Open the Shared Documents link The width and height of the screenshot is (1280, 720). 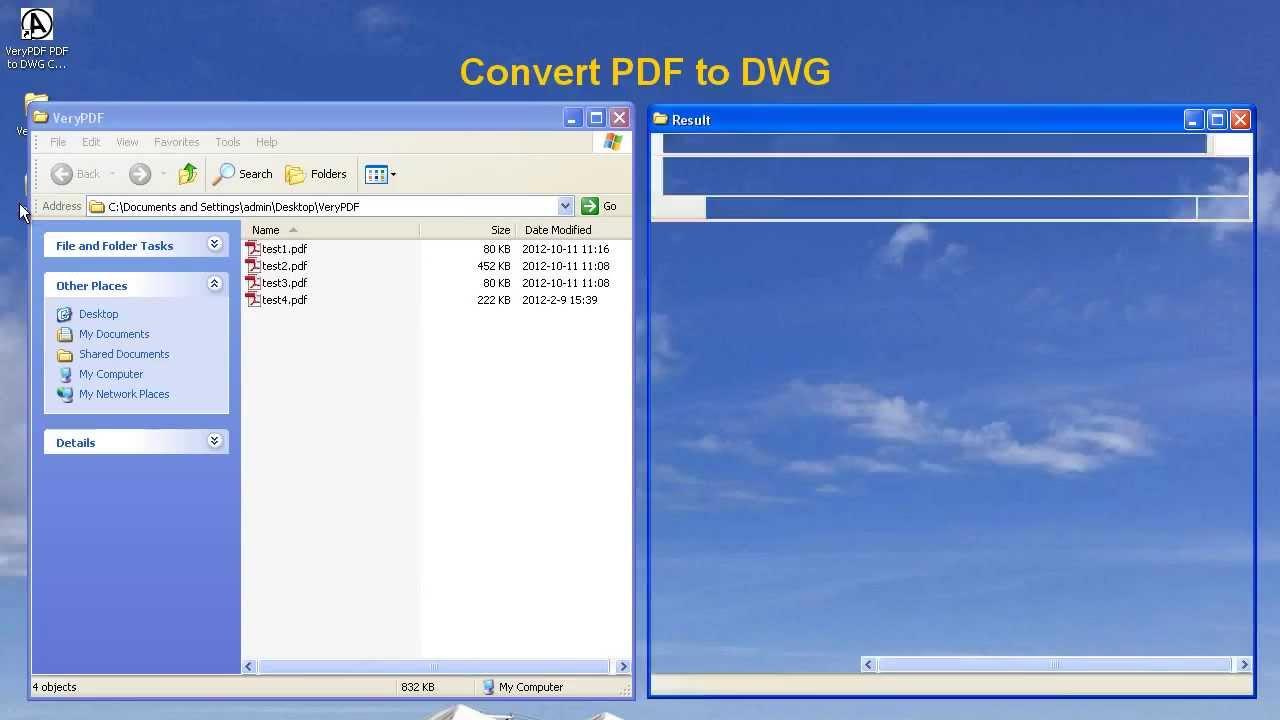coord(124,354)
